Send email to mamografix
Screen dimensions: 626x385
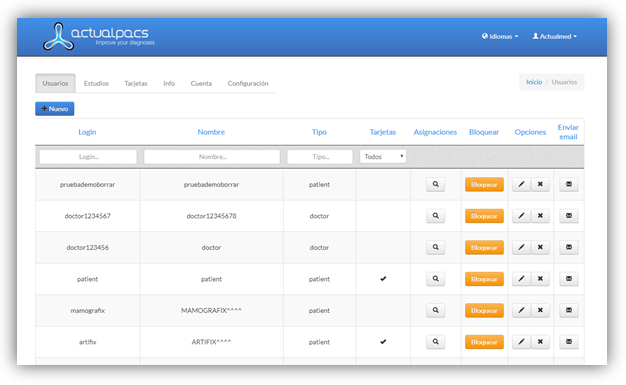[x=569, y=310]
